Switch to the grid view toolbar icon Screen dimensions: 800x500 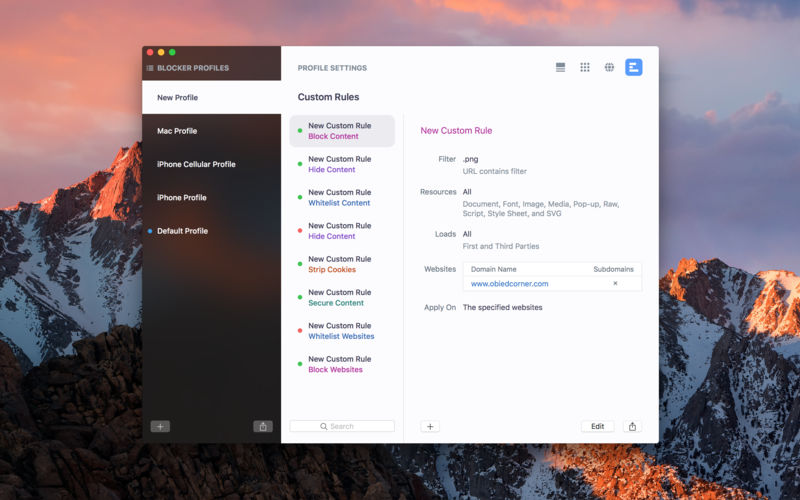pyautogui.click(x=585, y=67)
